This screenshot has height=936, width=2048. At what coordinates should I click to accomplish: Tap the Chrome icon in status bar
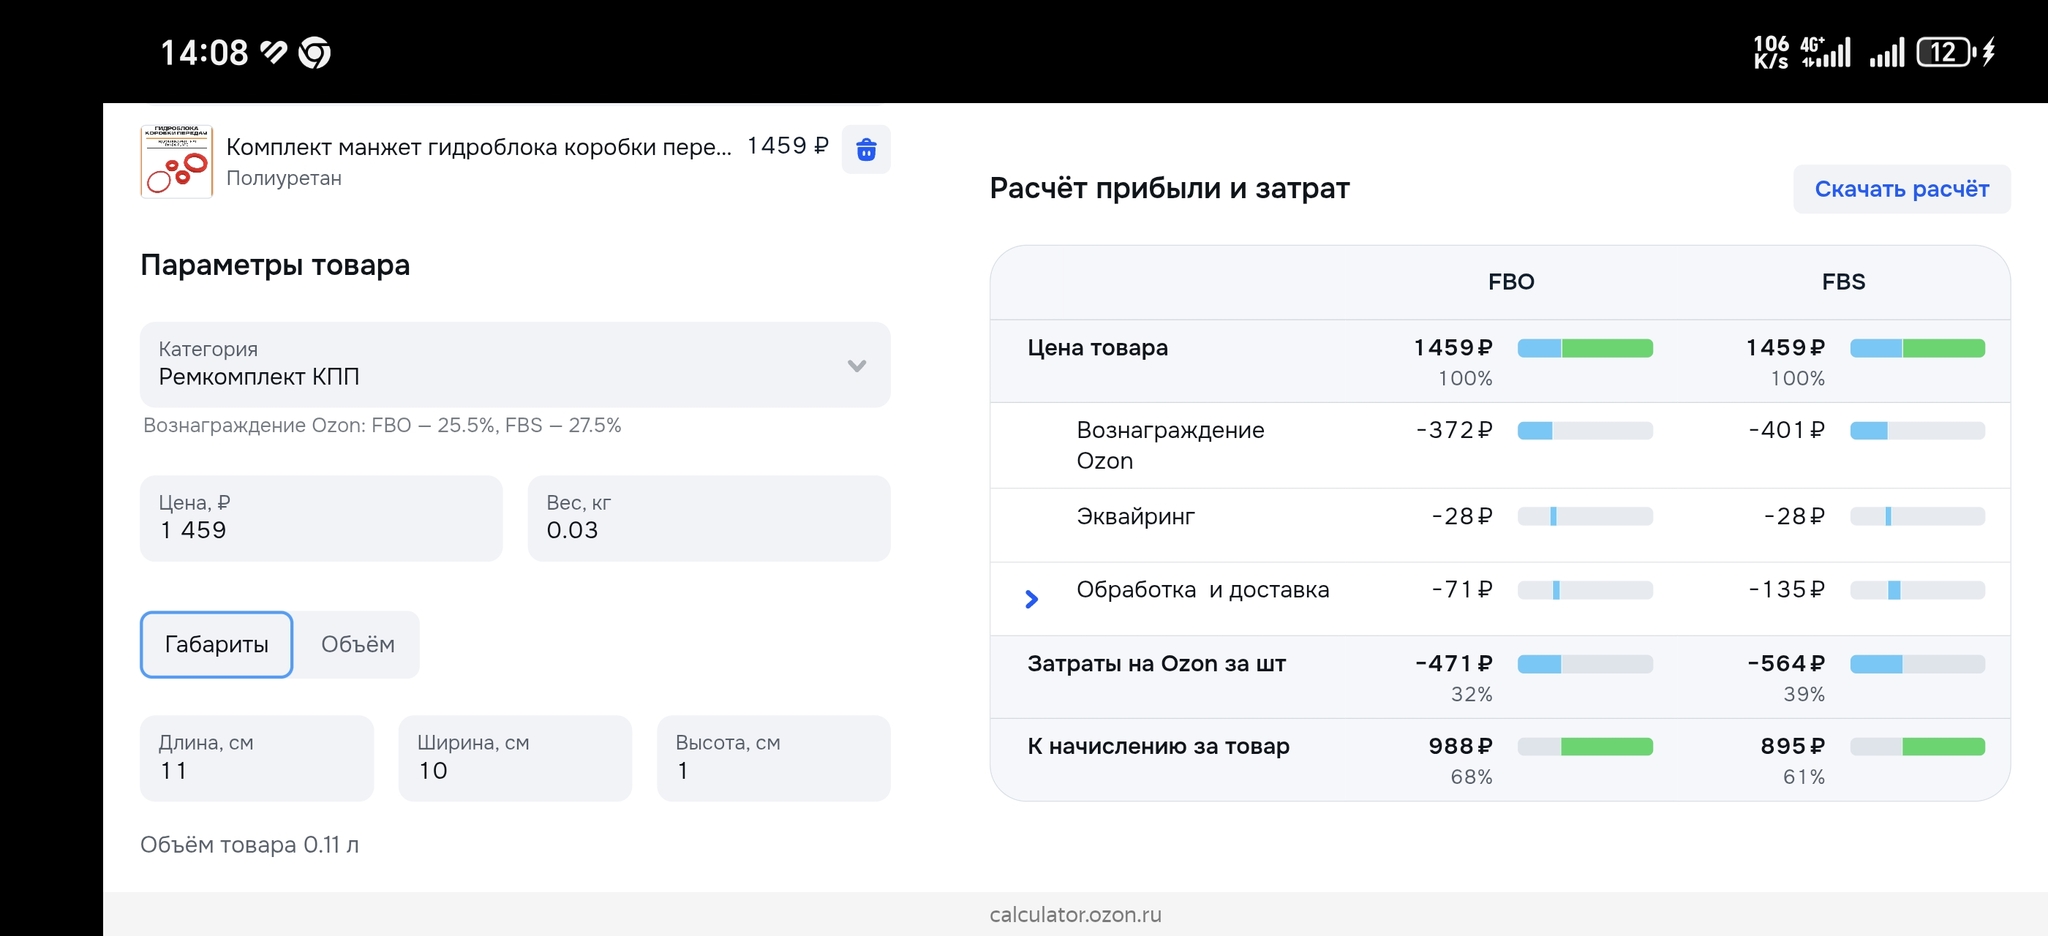[315, 52]
